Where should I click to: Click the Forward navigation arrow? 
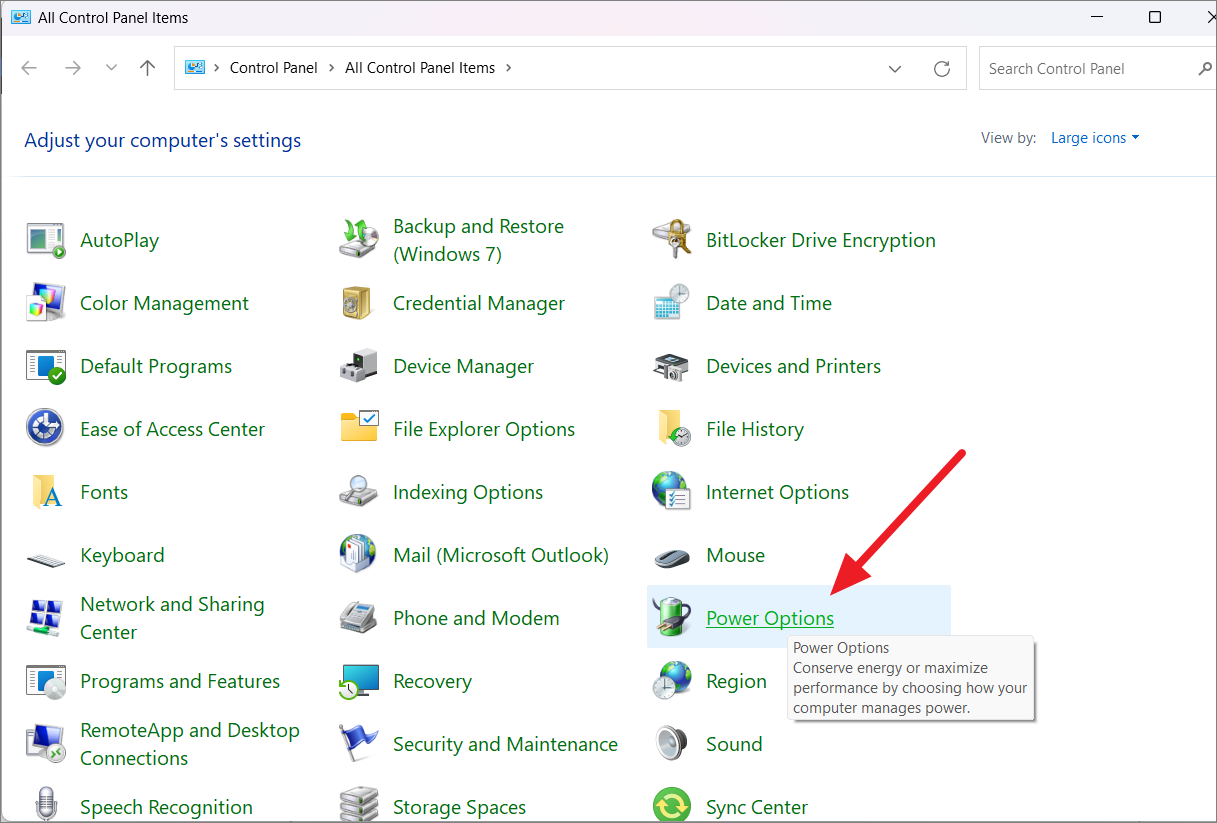[x=72, y=68]
